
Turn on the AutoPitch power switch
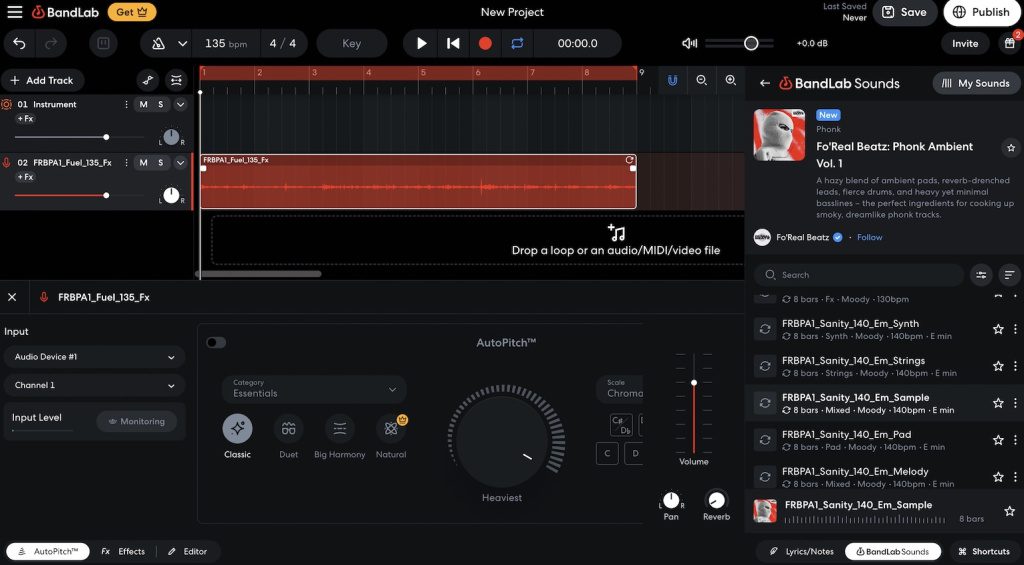pos(216,343)
